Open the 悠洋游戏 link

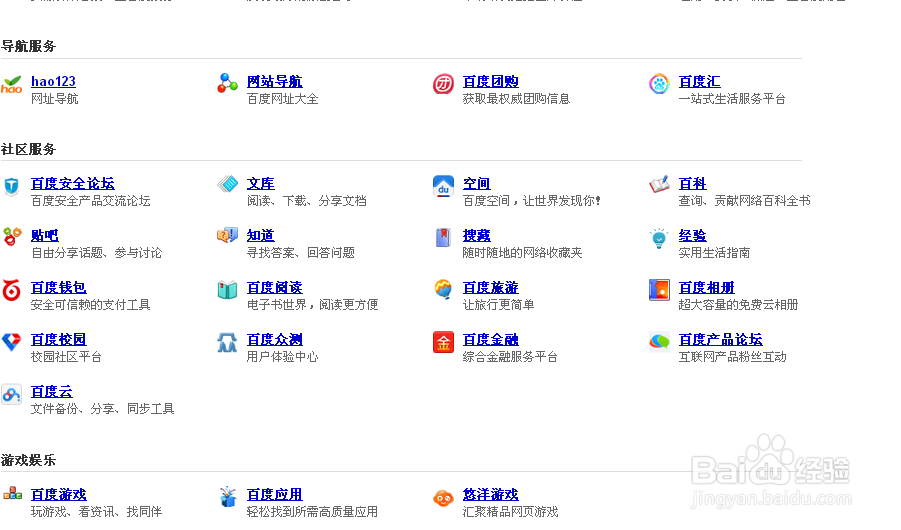point(490,494)
